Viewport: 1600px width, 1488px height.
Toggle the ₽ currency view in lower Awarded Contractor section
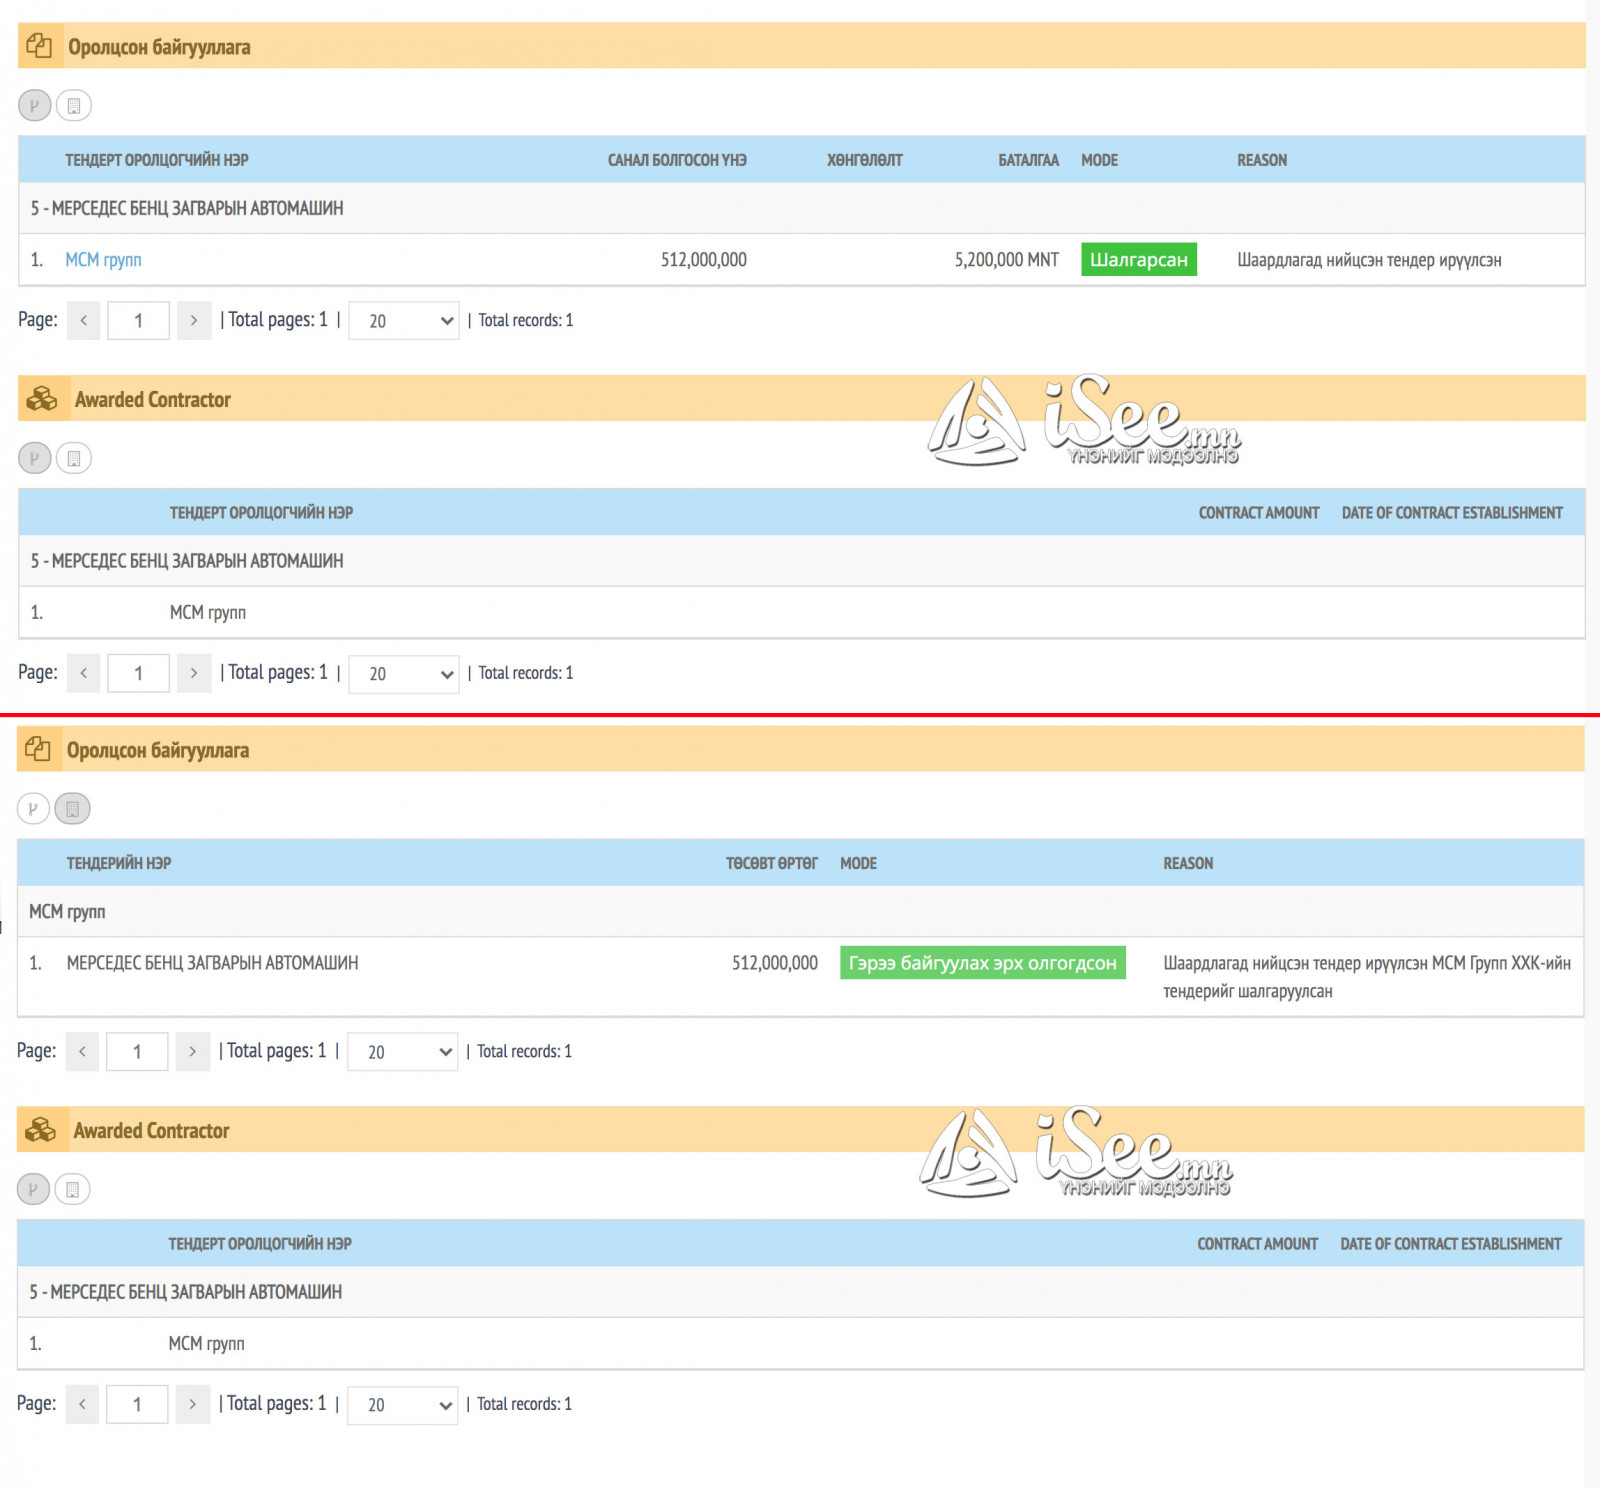pyautogui.click(x=33, y=1189)
